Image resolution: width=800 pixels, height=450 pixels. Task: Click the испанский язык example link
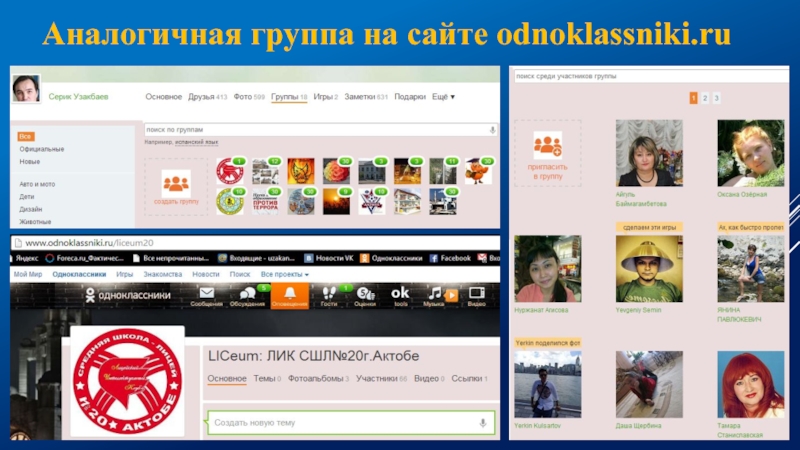click(196, 142)
